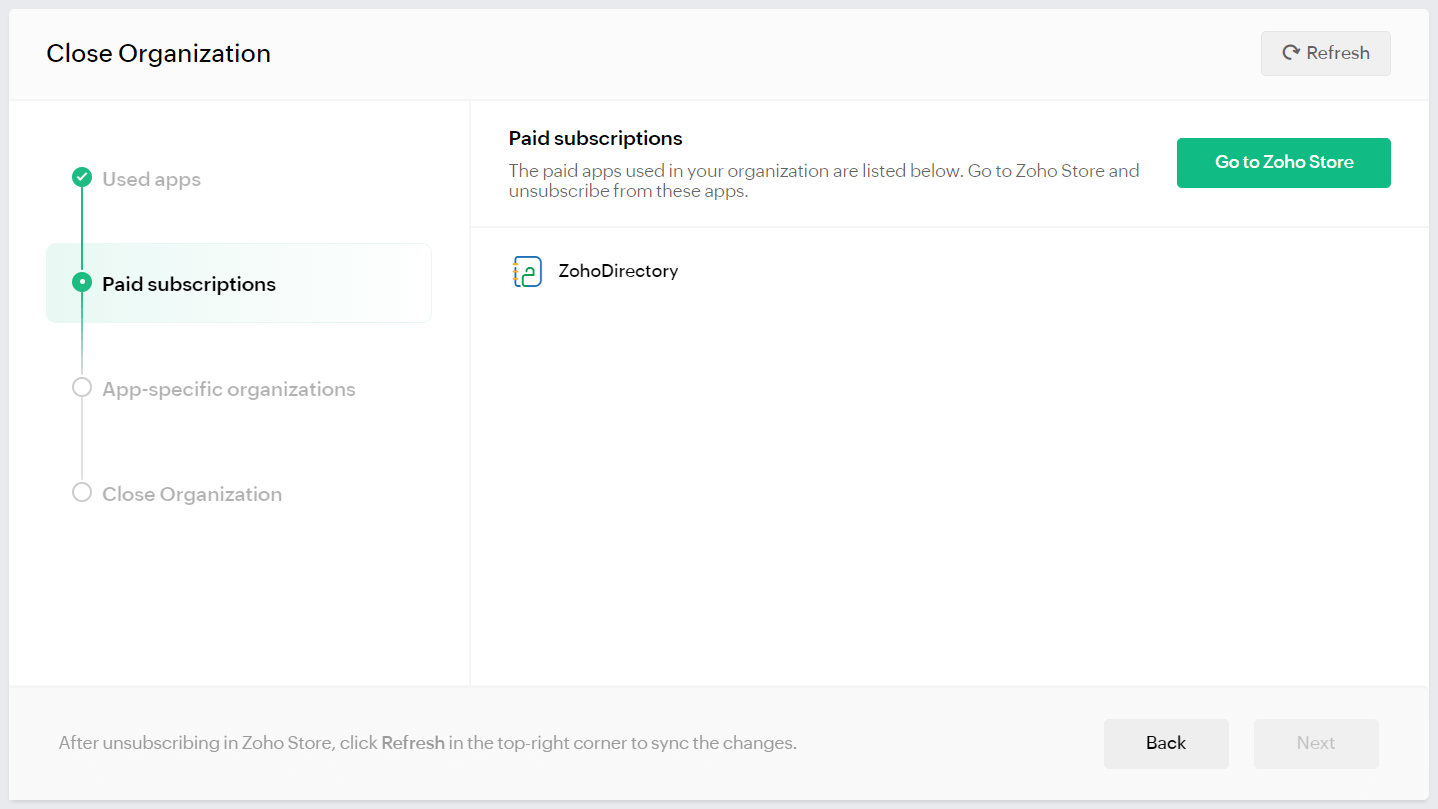Select the Paid subscriptions step label
This screenshot has width=1438, height=809.
(189, 284)
